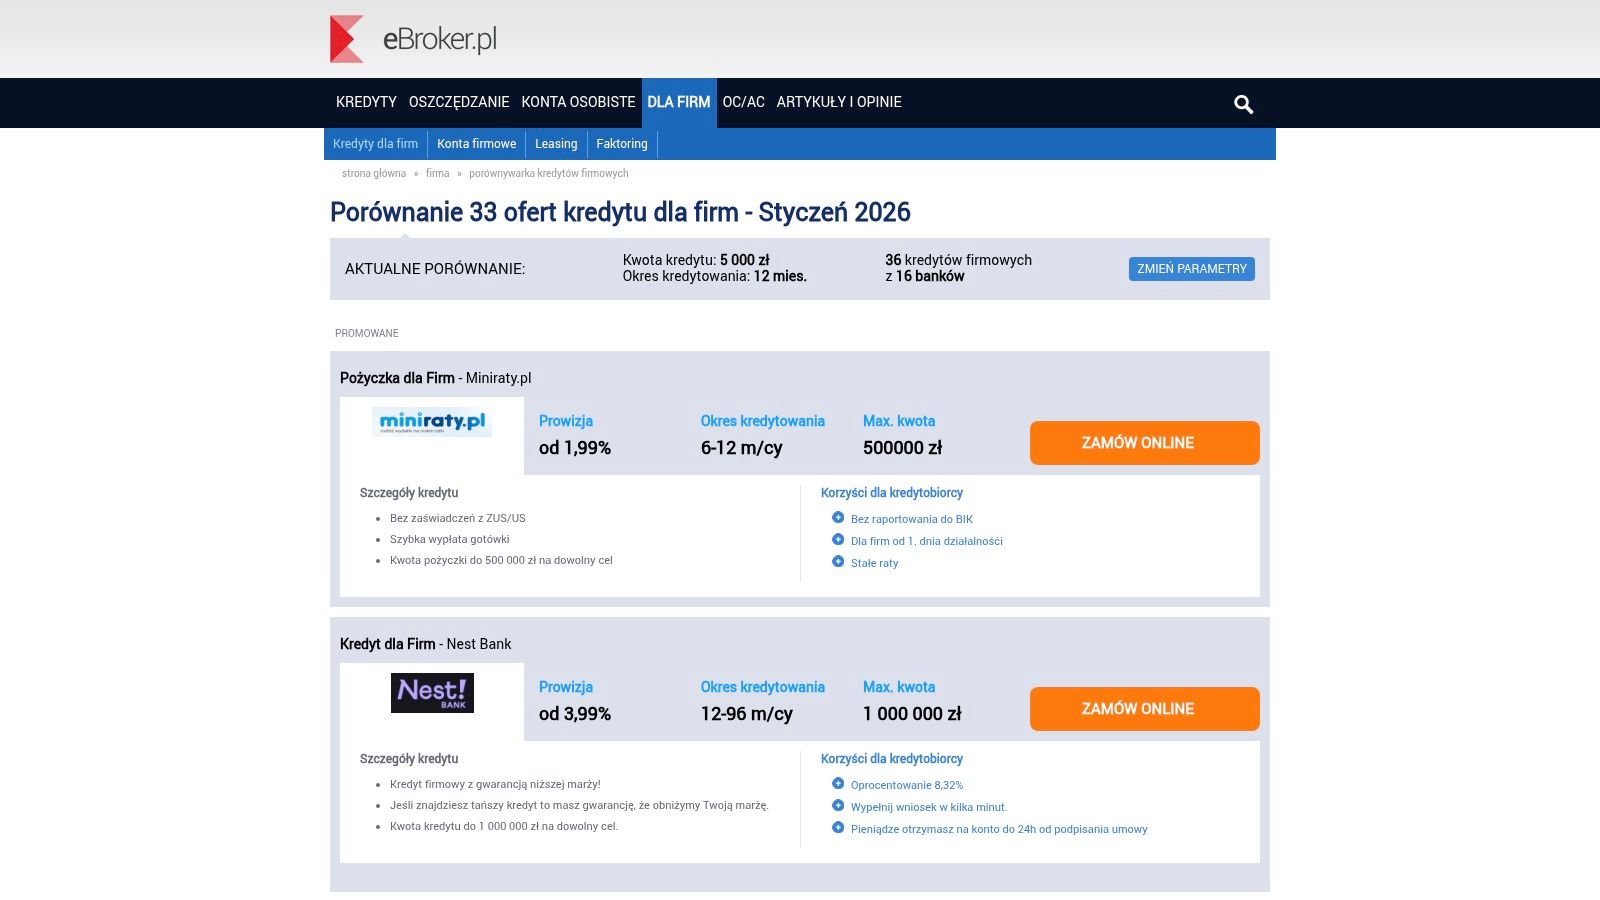Screen dimensions: 1600x900
Task: Switch to Leasing tab
Action: (556, 144)
